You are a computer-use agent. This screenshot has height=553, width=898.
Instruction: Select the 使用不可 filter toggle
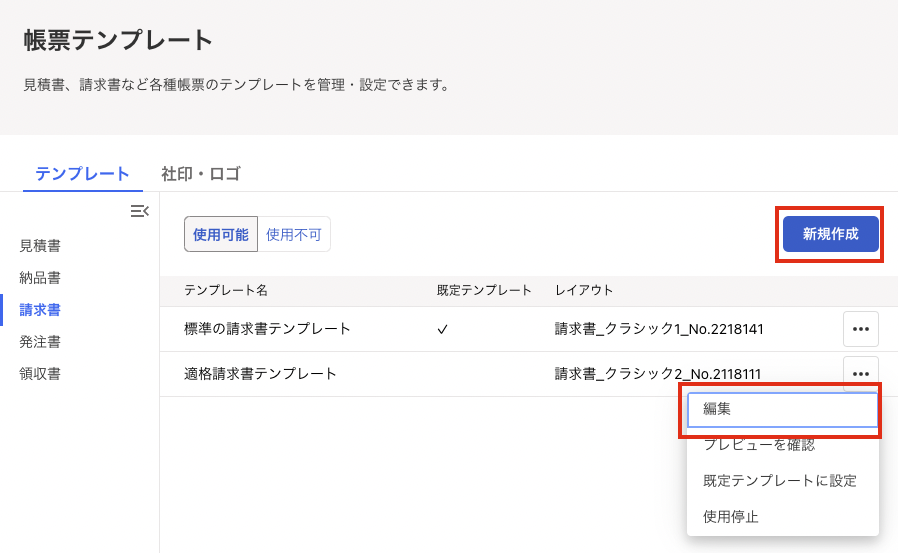294,234
